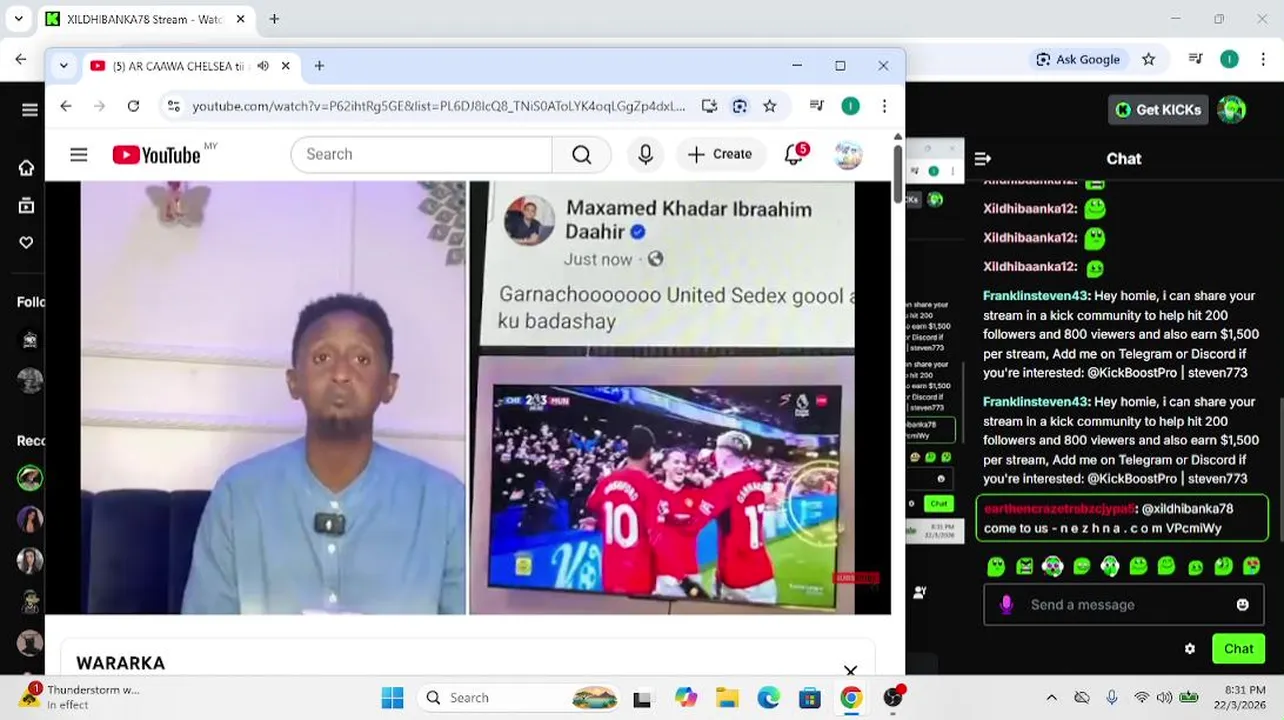The width and height of the screenshot is (1284, 720).
Task: Collapse the Kick chat panel
Action: 982,158
